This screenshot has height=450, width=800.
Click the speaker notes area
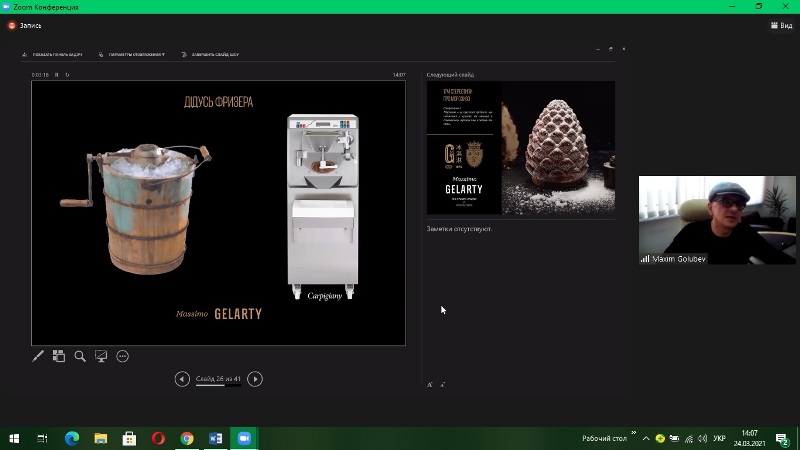[520, 301]
